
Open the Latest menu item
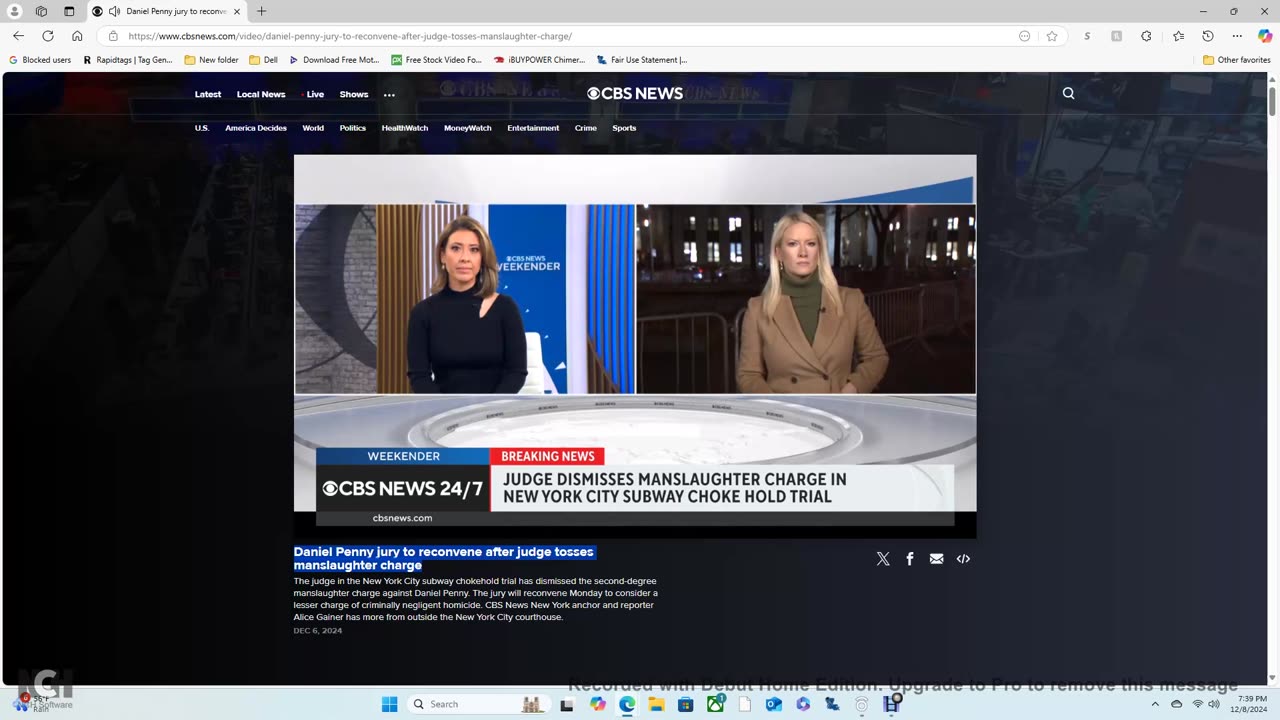[208, 94]
